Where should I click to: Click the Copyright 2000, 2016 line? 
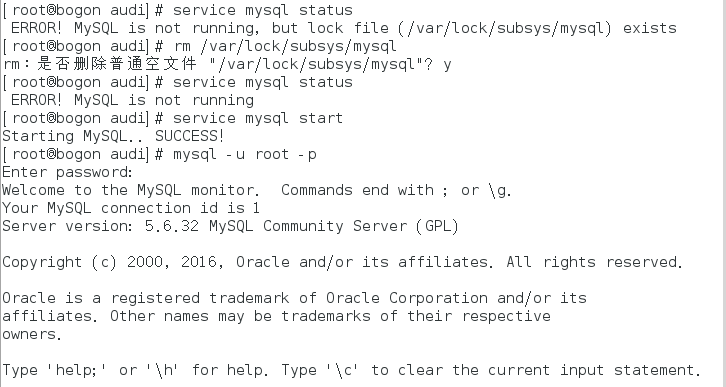343,262
